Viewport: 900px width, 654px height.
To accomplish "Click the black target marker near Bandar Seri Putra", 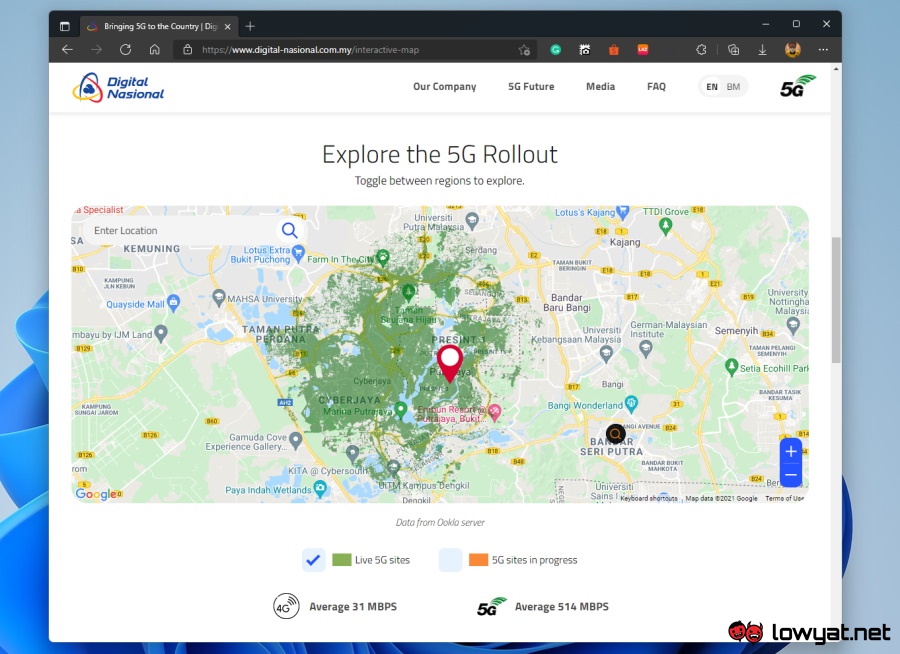I will click(615, 433).
